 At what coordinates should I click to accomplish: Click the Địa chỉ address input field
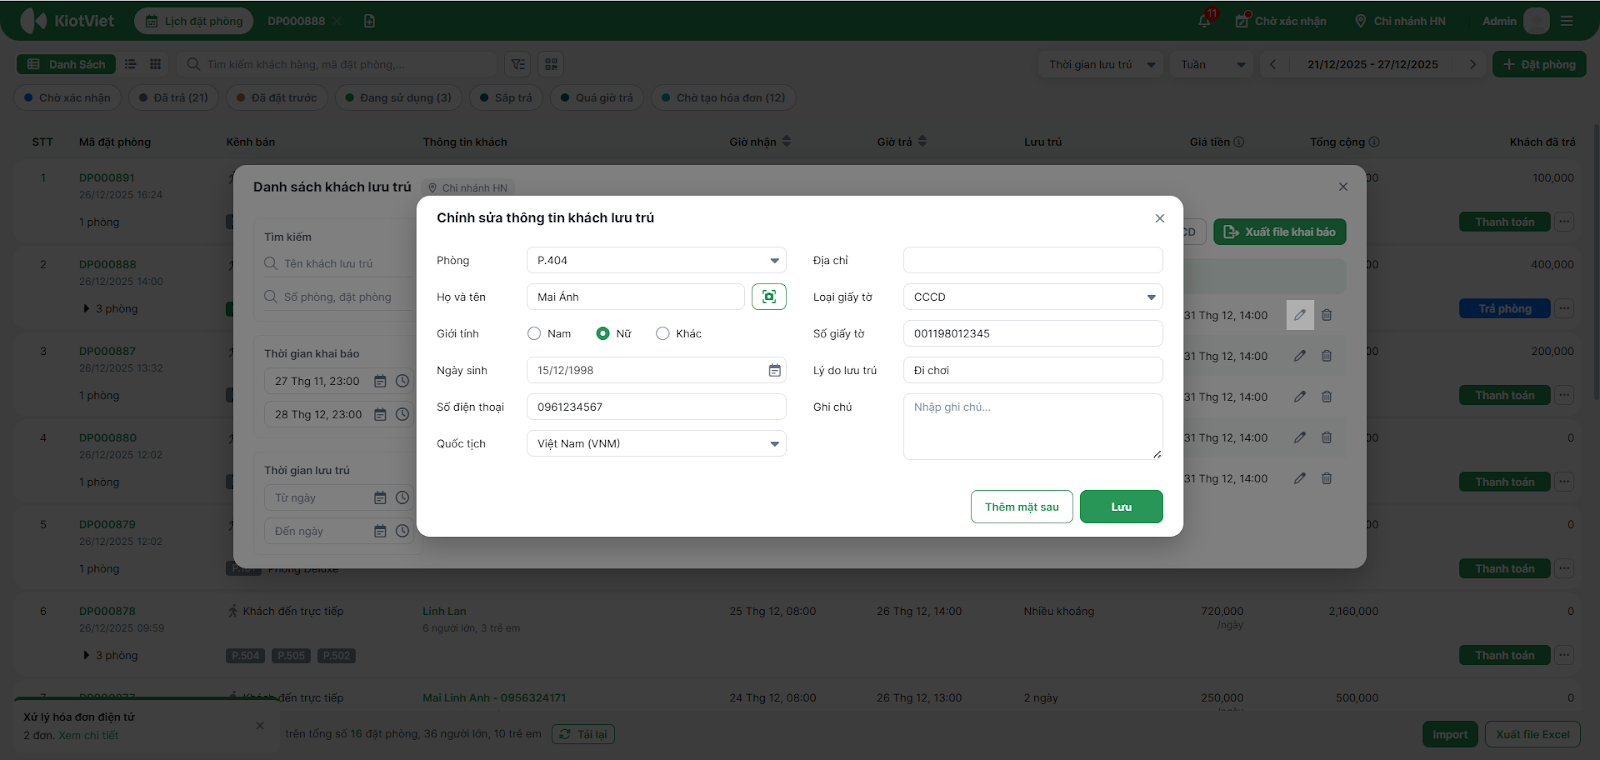pyautogui.click(x=1032, y=261)
